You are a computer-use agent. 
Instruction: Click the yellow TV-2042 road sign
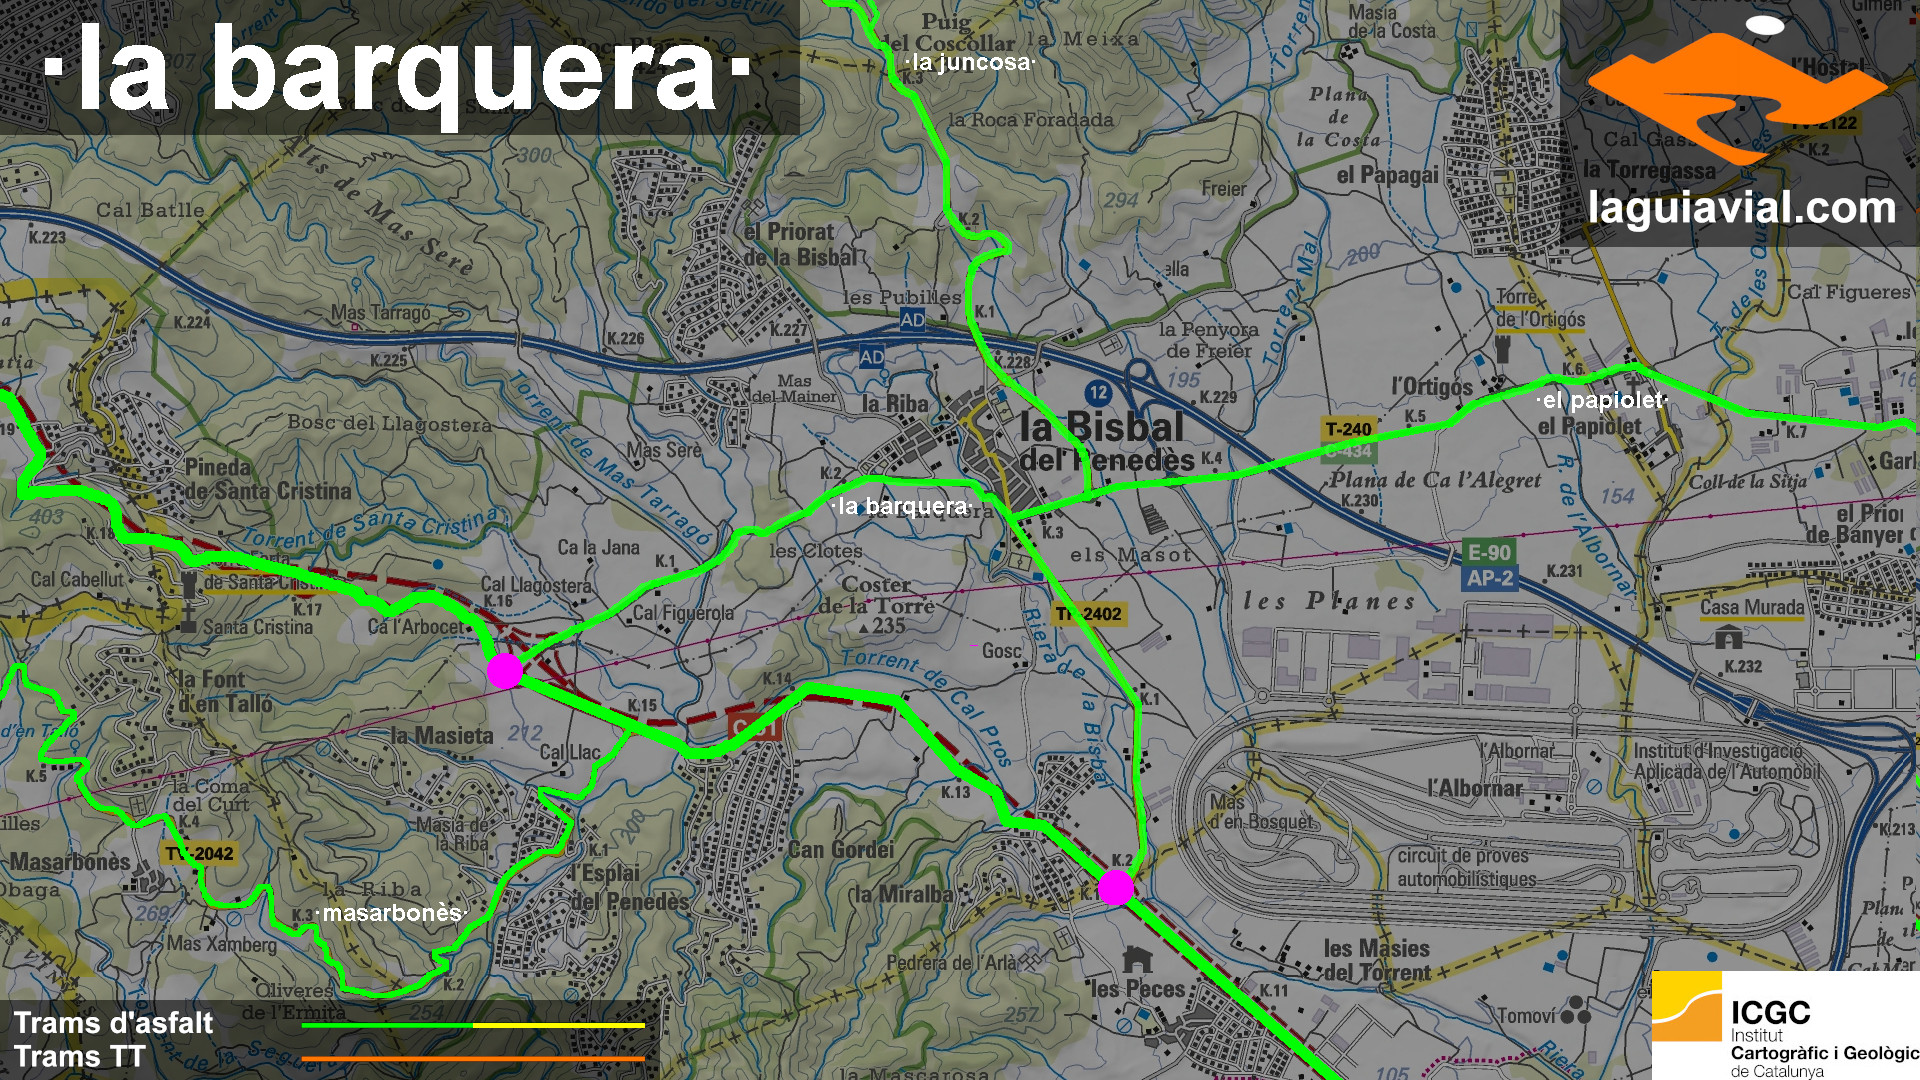pos(199,853)
